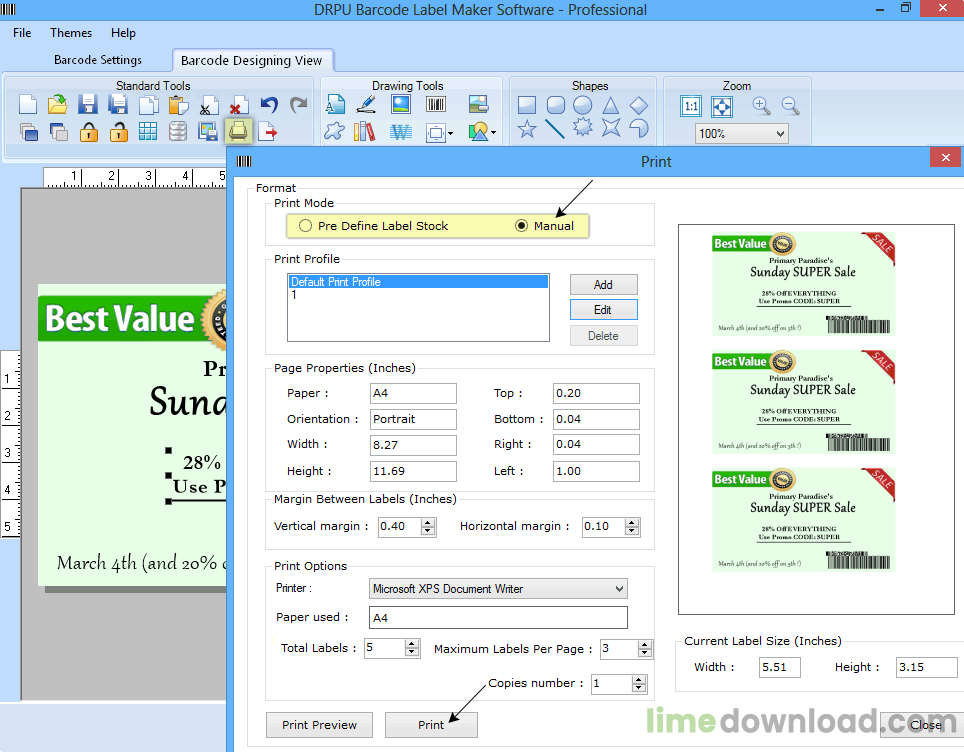Click the Zoom In magnifier icon

click(x=761, y=106)
